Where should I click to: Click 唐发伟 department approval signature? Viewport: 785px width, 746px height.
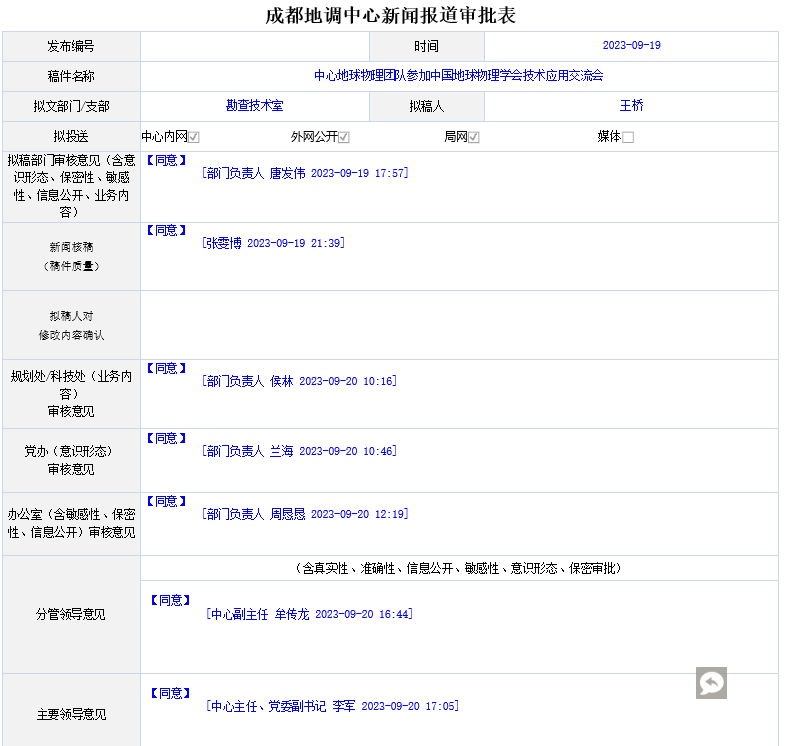[304, 173]
